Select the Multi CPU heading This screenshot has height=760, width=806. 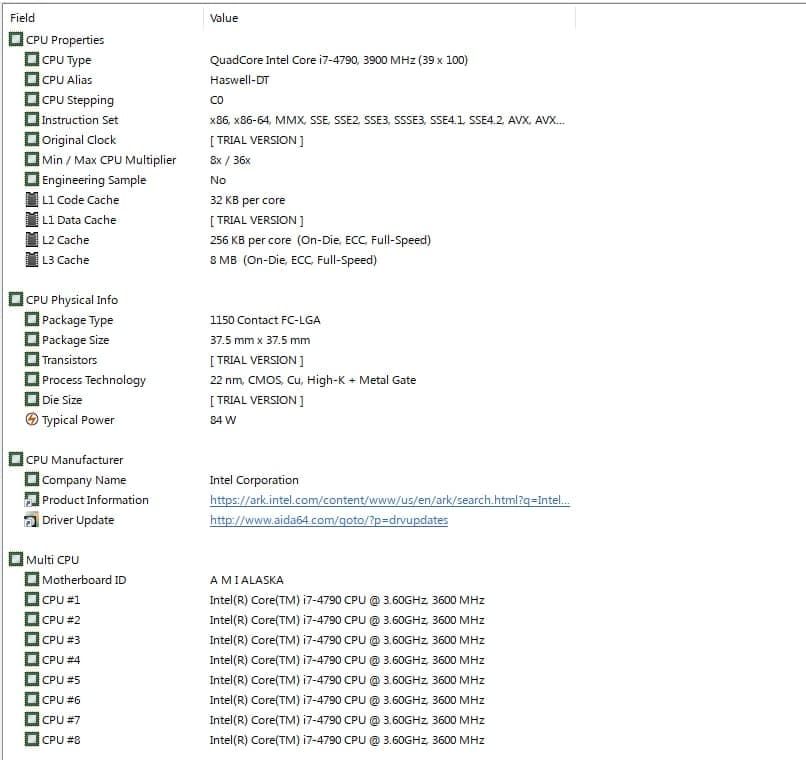point(52,560)
